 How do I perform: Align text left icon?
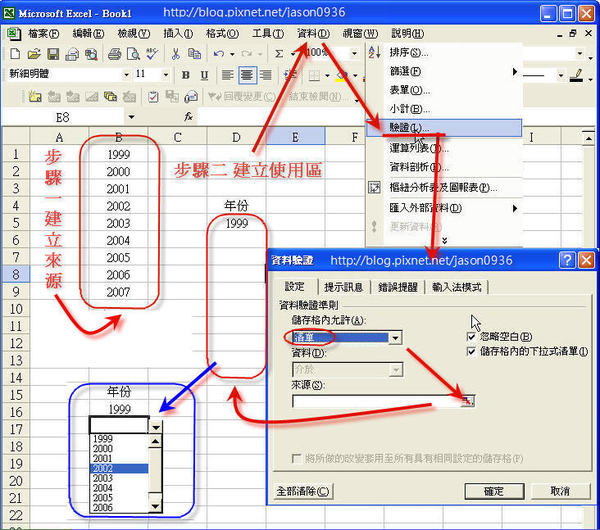pyautogui.click(x=228, y=75)
